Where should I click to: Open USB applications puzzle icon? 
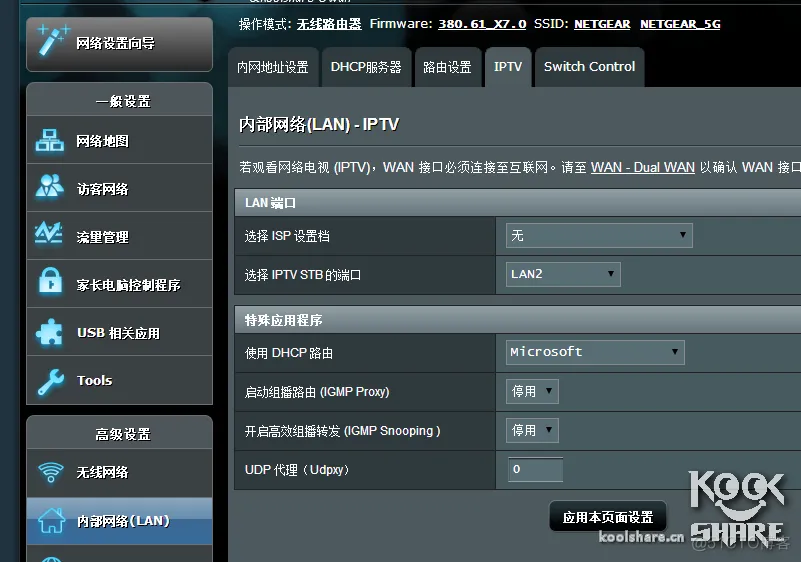(x=50, y=332)
